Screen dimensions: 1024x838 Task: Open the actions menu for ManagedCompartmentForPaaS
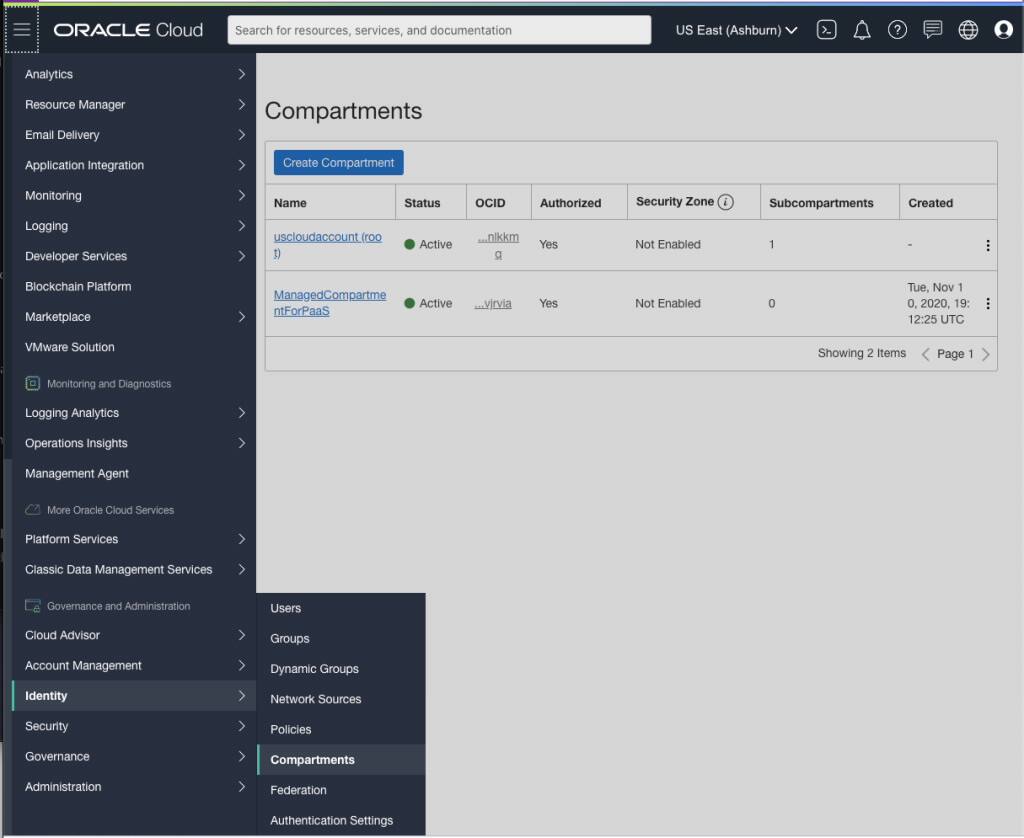pos(988,303)
